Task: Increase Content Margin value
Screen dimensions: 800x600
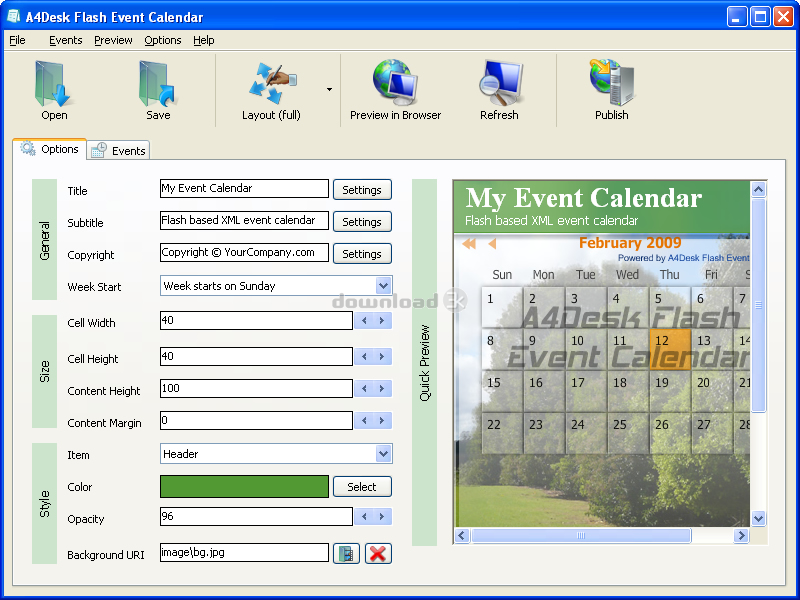Action: pyautogui.click(x=382, y=420)
